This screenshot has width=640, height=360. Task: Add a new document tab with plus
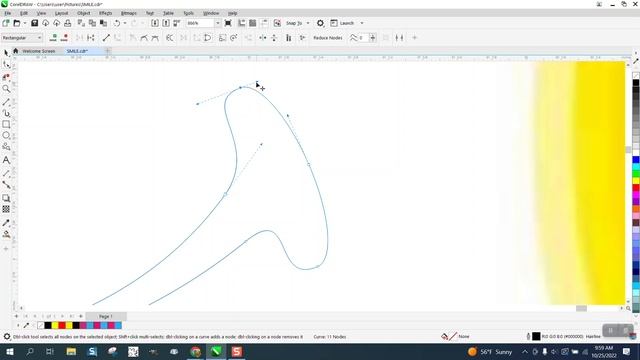pyautogui.click(x=108, y=51)
